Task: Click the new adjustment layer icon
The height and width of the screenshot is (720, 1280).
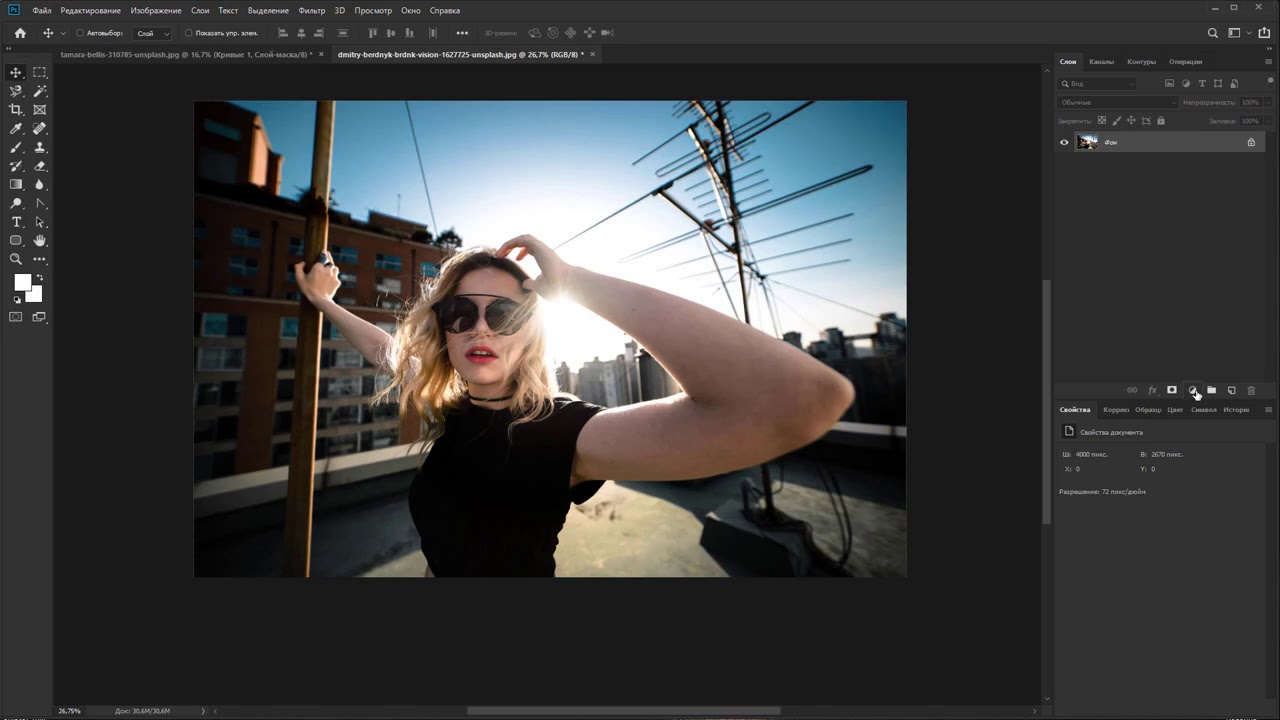Action: pyautogui.click(x=1192, y=390)
